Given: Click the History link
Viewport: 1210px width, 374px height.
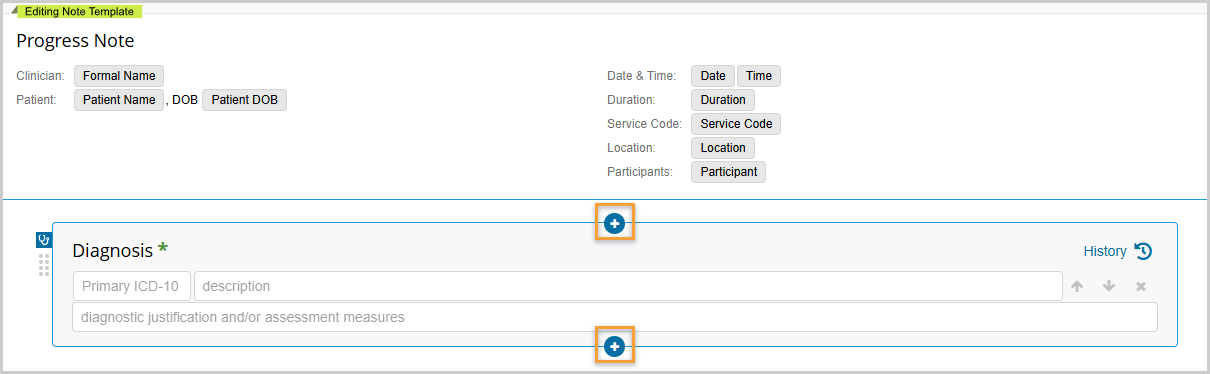Looking at the screenshot, I should click(x=1105, y=251).
